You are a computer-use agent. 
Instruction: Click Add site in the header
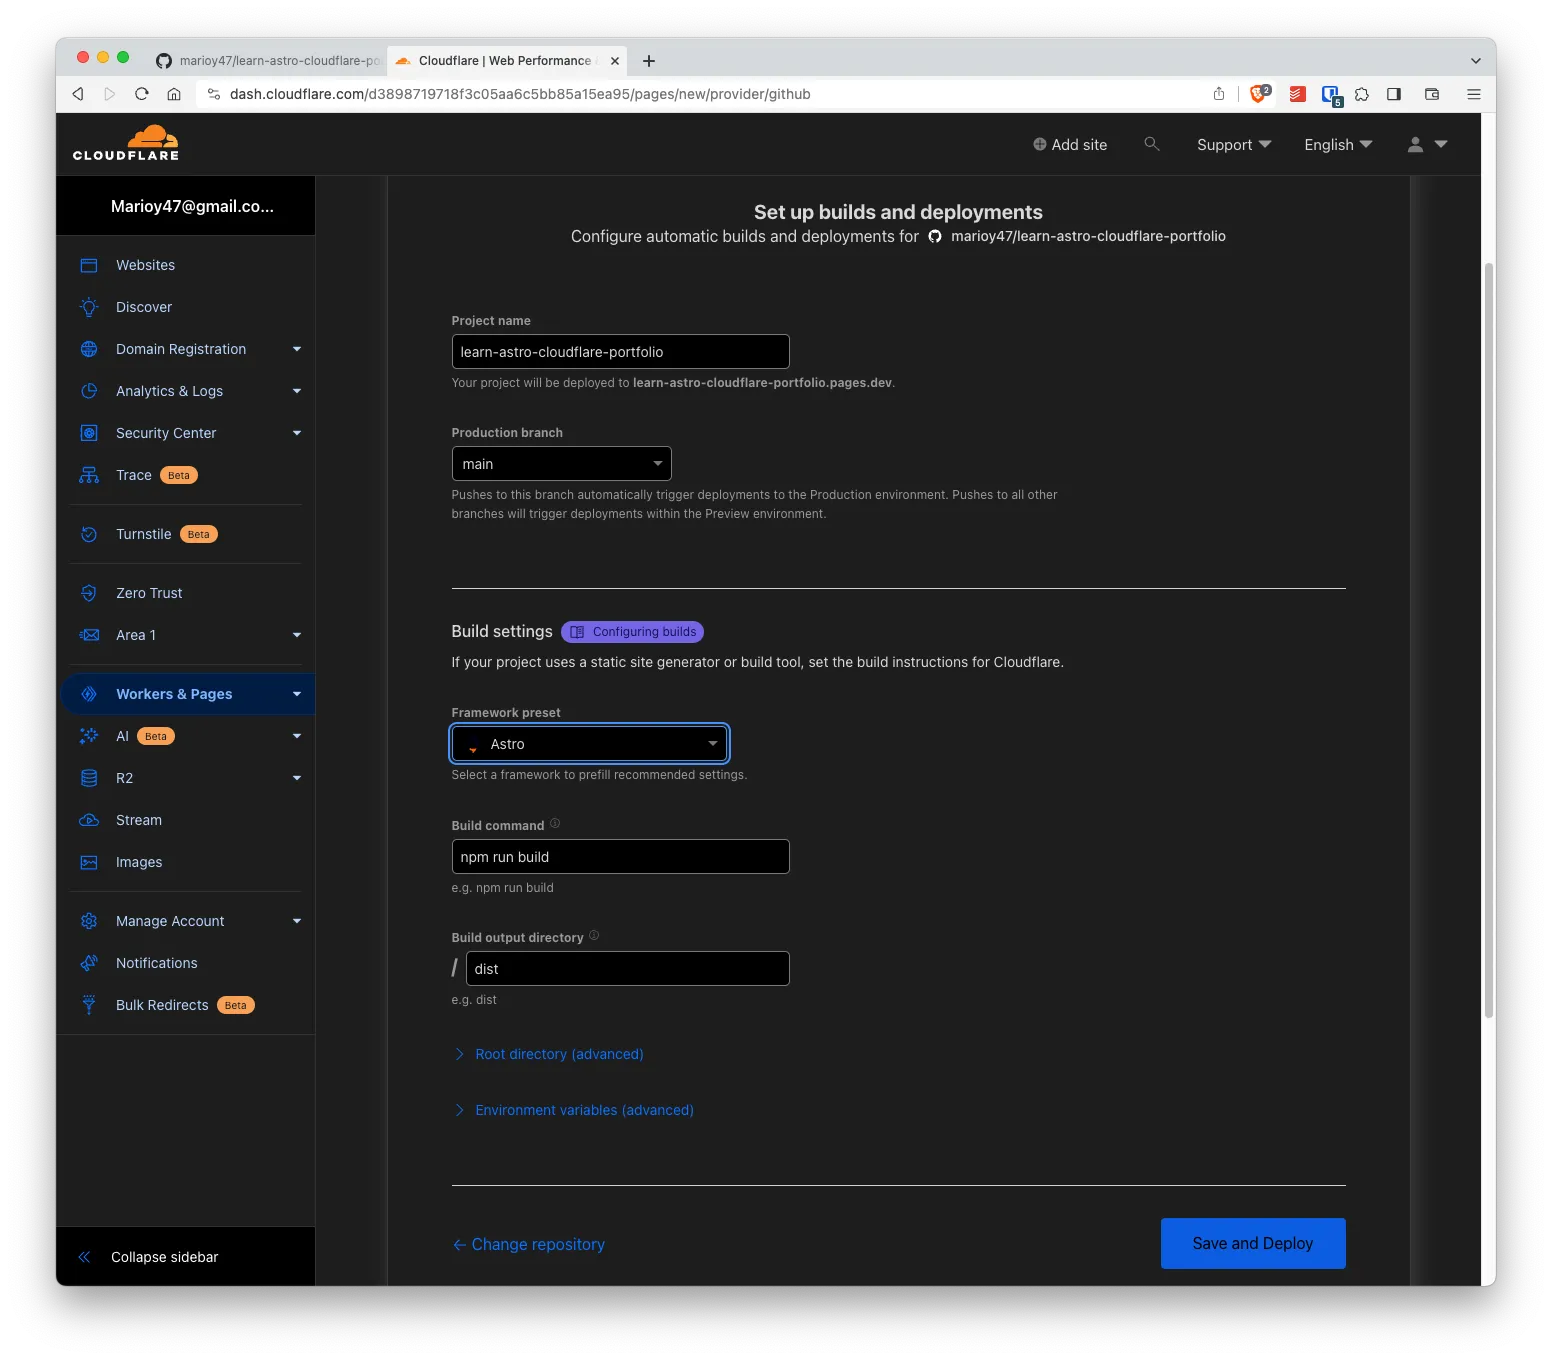tap(1070, 145)
